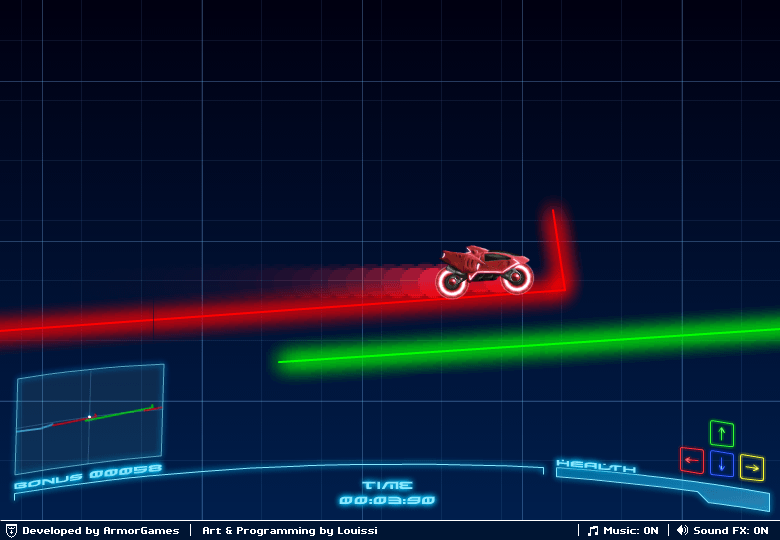Click Art & Programming by Louissi credit
The image size is (780, 540).
pos(290,531)
